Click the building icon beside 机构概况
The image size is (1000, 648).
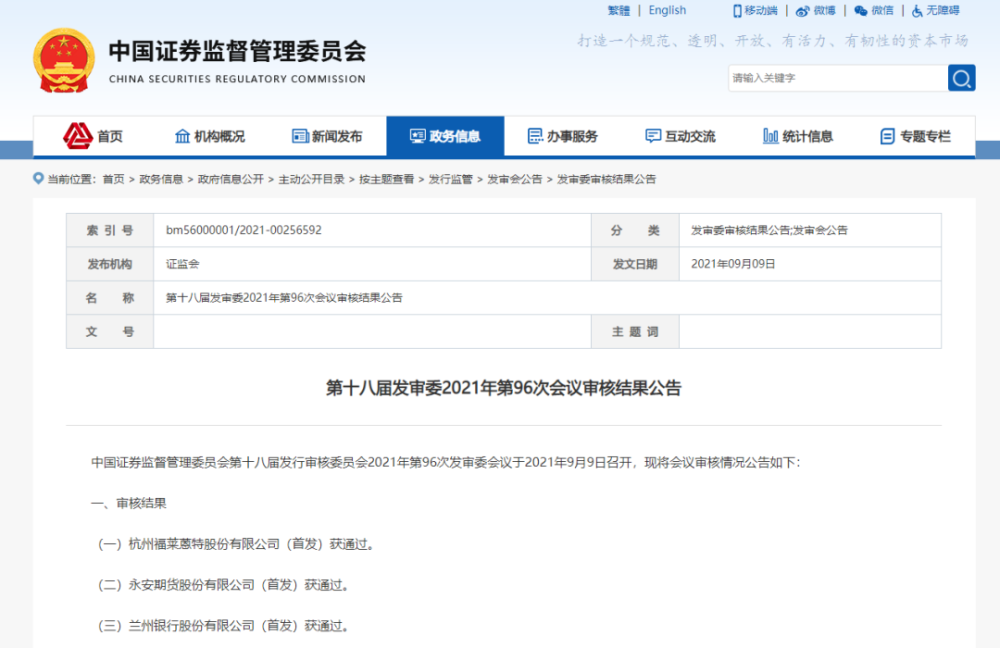(181, 134)
